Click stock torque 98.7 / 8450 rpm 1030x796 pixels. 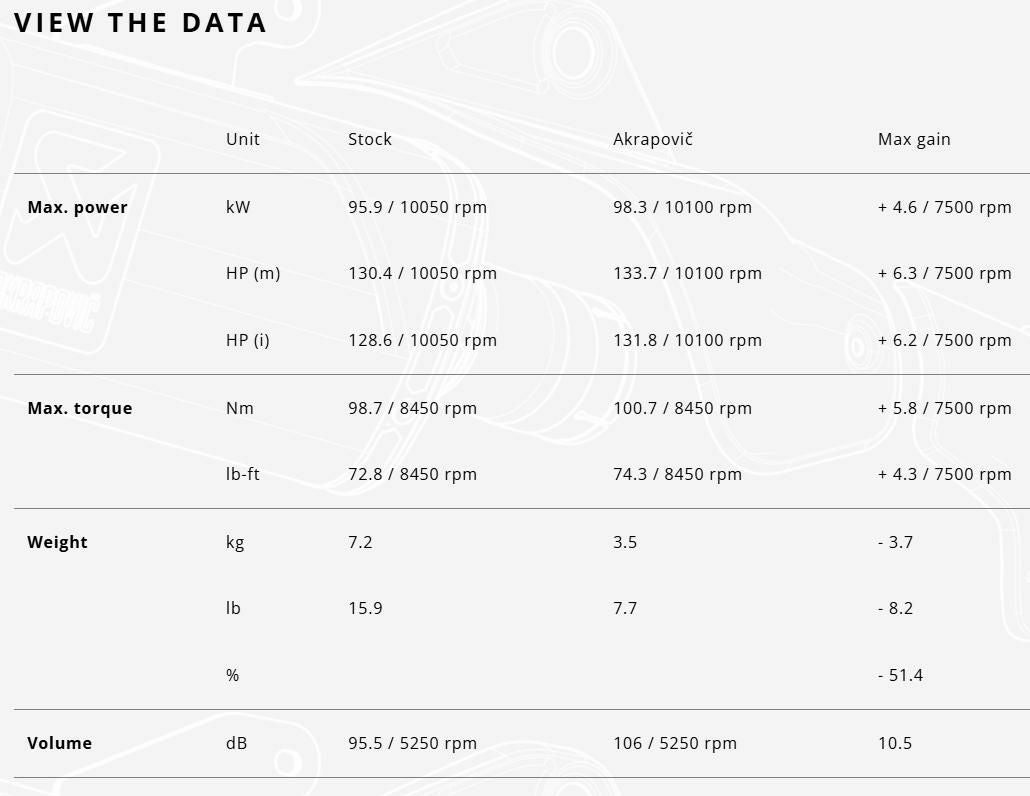click(x=412, y=408)
